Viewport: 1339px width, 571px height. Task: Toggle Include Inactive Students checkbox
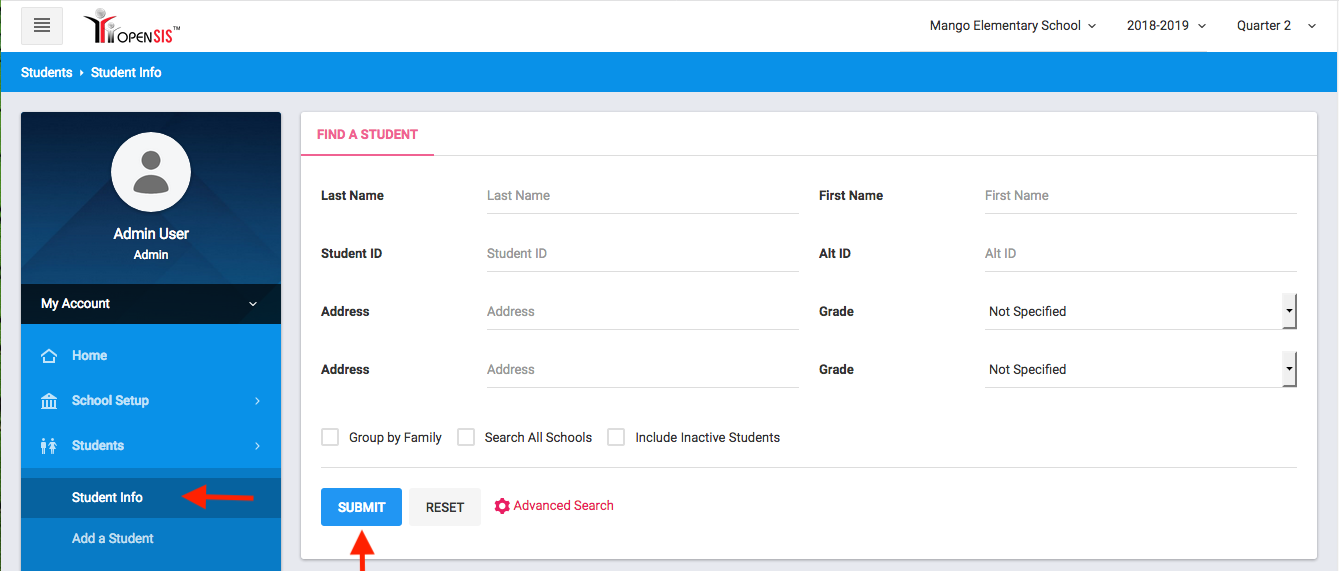pos(616,437)
